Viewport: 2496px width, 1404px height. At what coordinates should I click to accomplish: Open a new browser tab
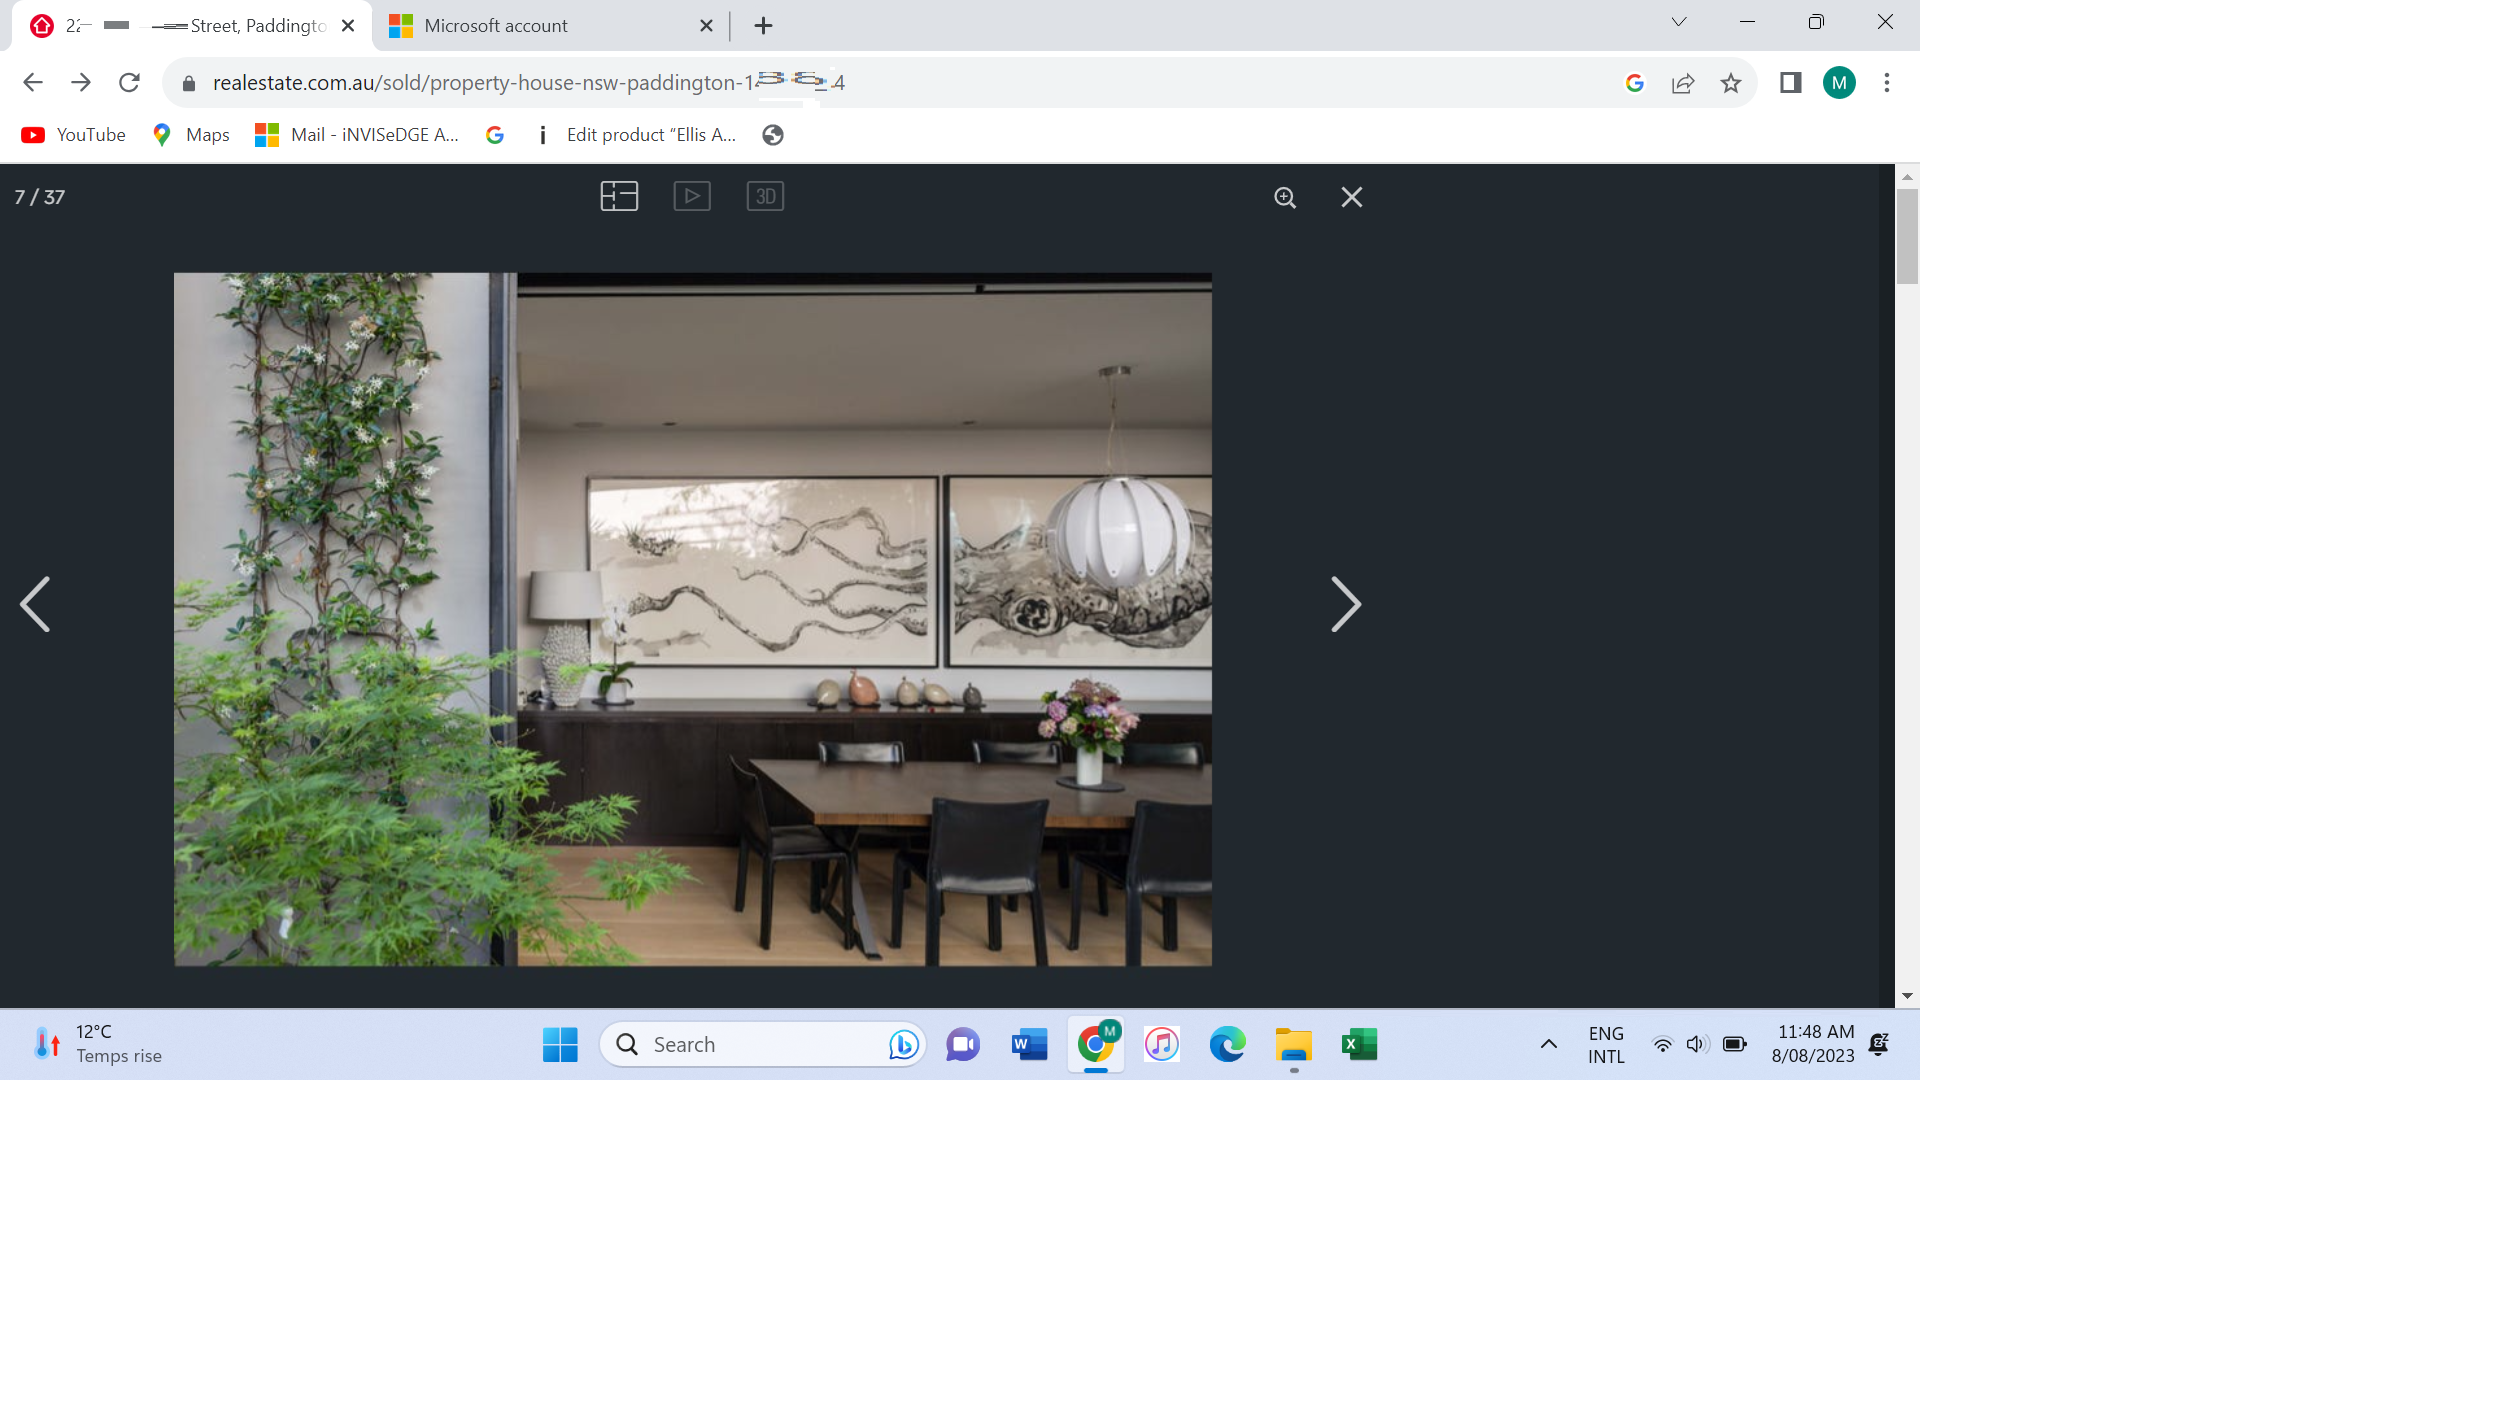click(x=763, y=26)
